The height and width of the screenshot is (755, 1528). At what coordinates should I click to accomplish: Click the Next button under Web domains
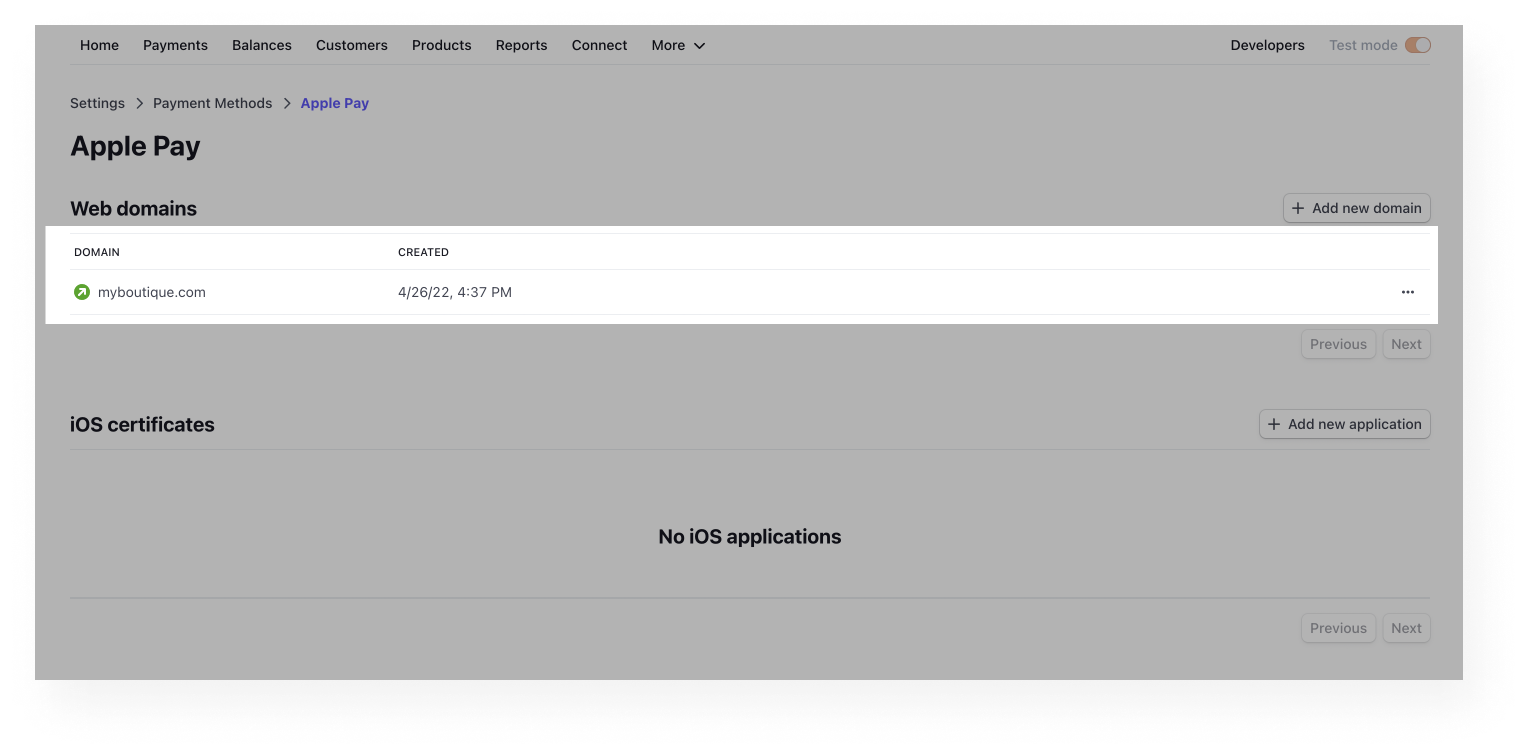(1406, 344)
